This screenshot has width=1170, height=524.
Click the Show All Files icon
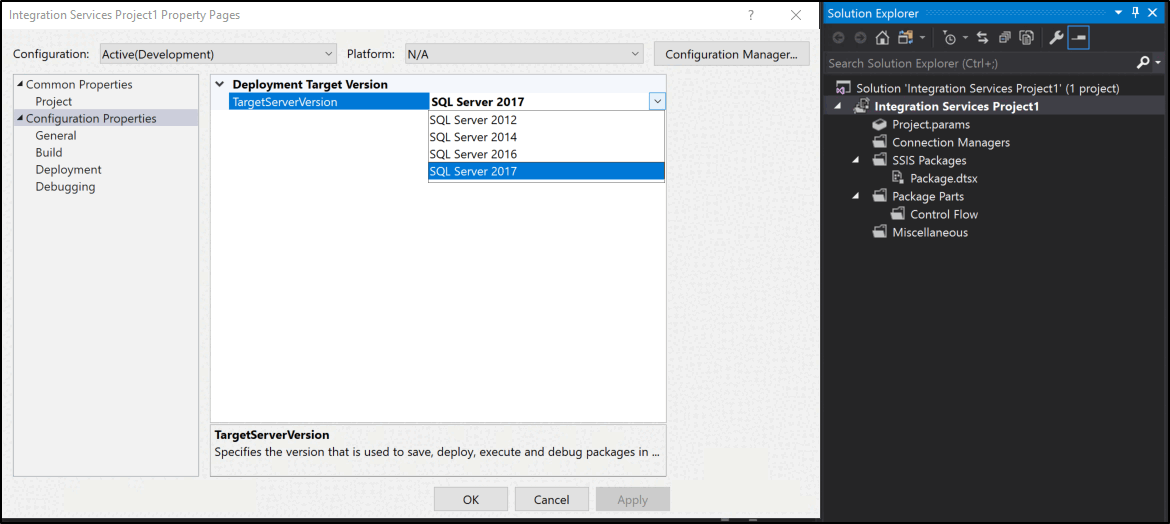[x=1027, y=37]
